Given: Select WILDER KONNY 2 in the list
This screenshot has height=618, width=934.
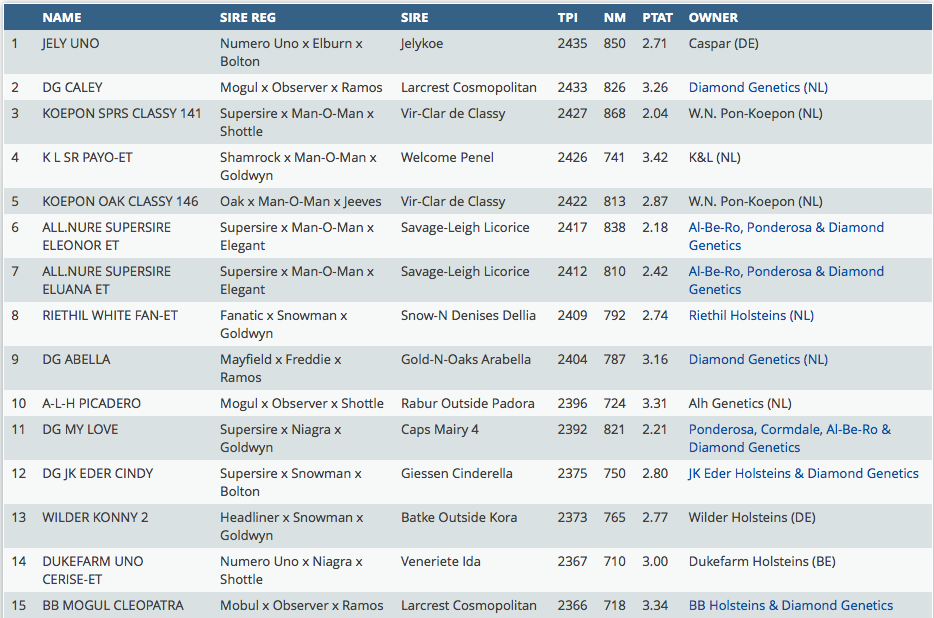Looking at the screenshot, I should coord(95,518).
